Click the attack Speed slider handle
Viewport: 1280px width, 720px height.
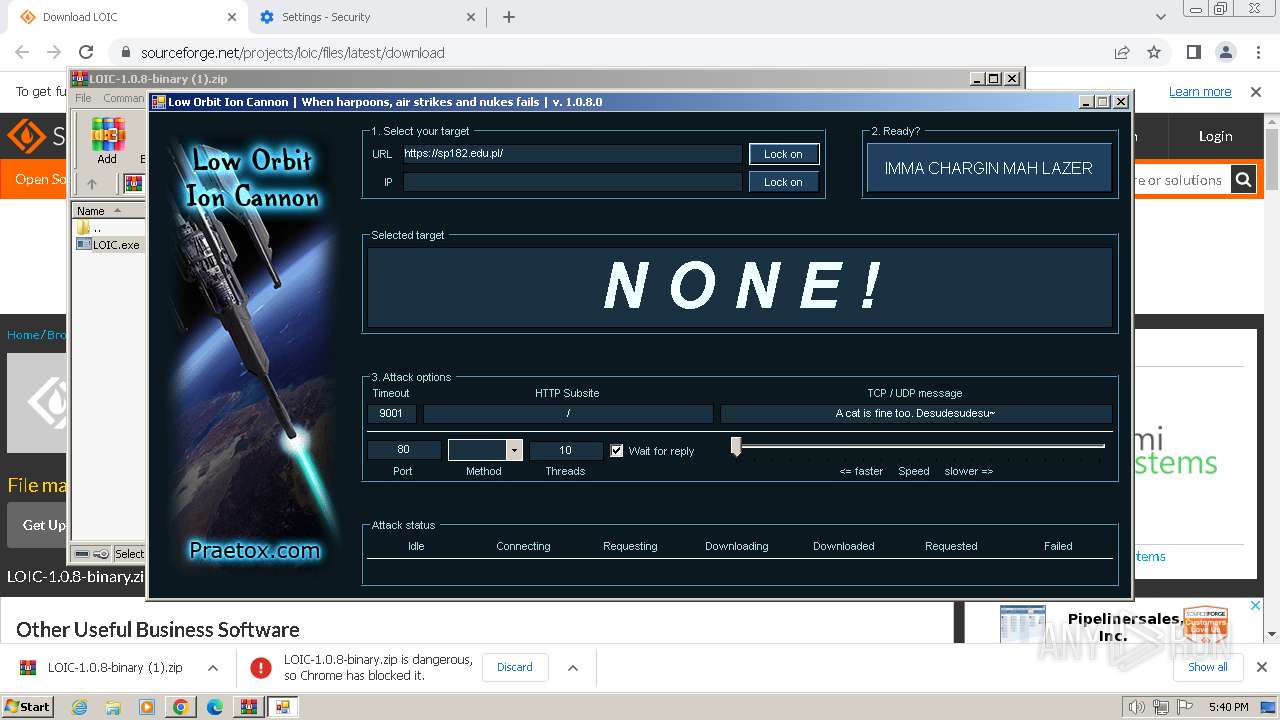(736, 447)
